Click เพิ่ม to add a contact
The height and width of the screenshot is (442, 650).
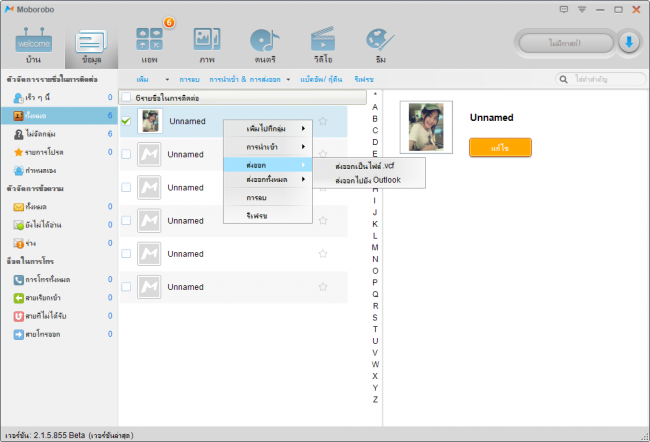[143, 79]
